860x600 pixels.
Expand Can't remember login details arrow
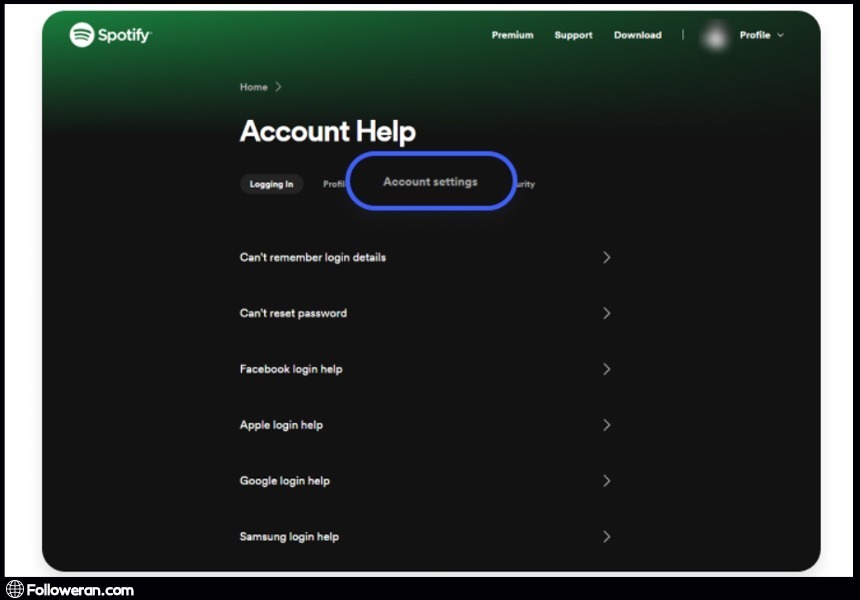tap(606, 257)
